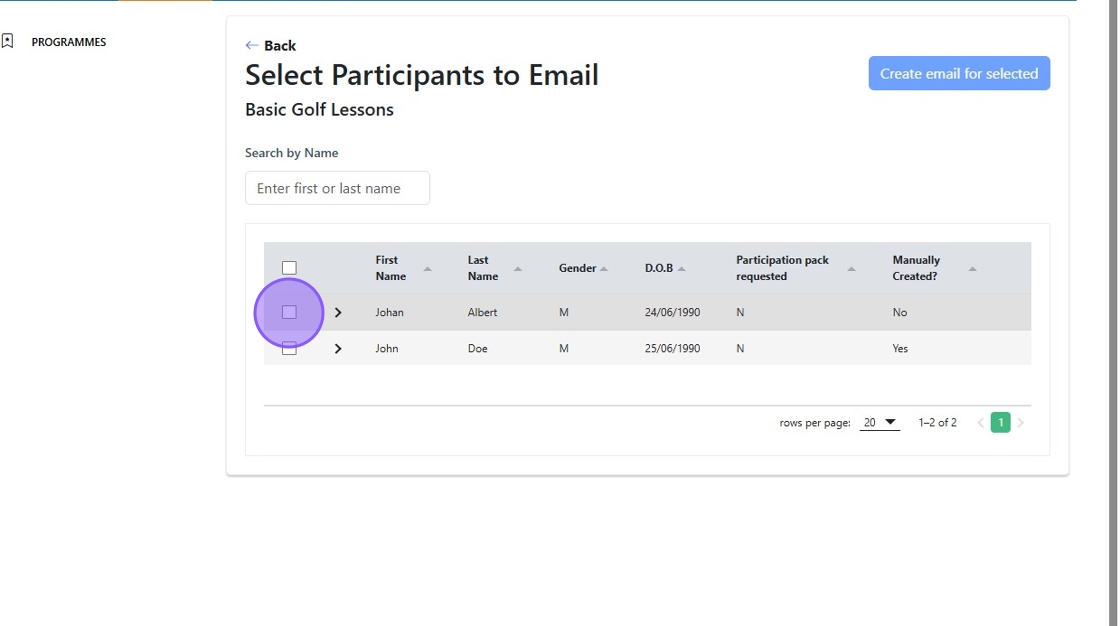Sort by Gender arrow icon
The image size is (1120, 626).
[x=604, y=269]
